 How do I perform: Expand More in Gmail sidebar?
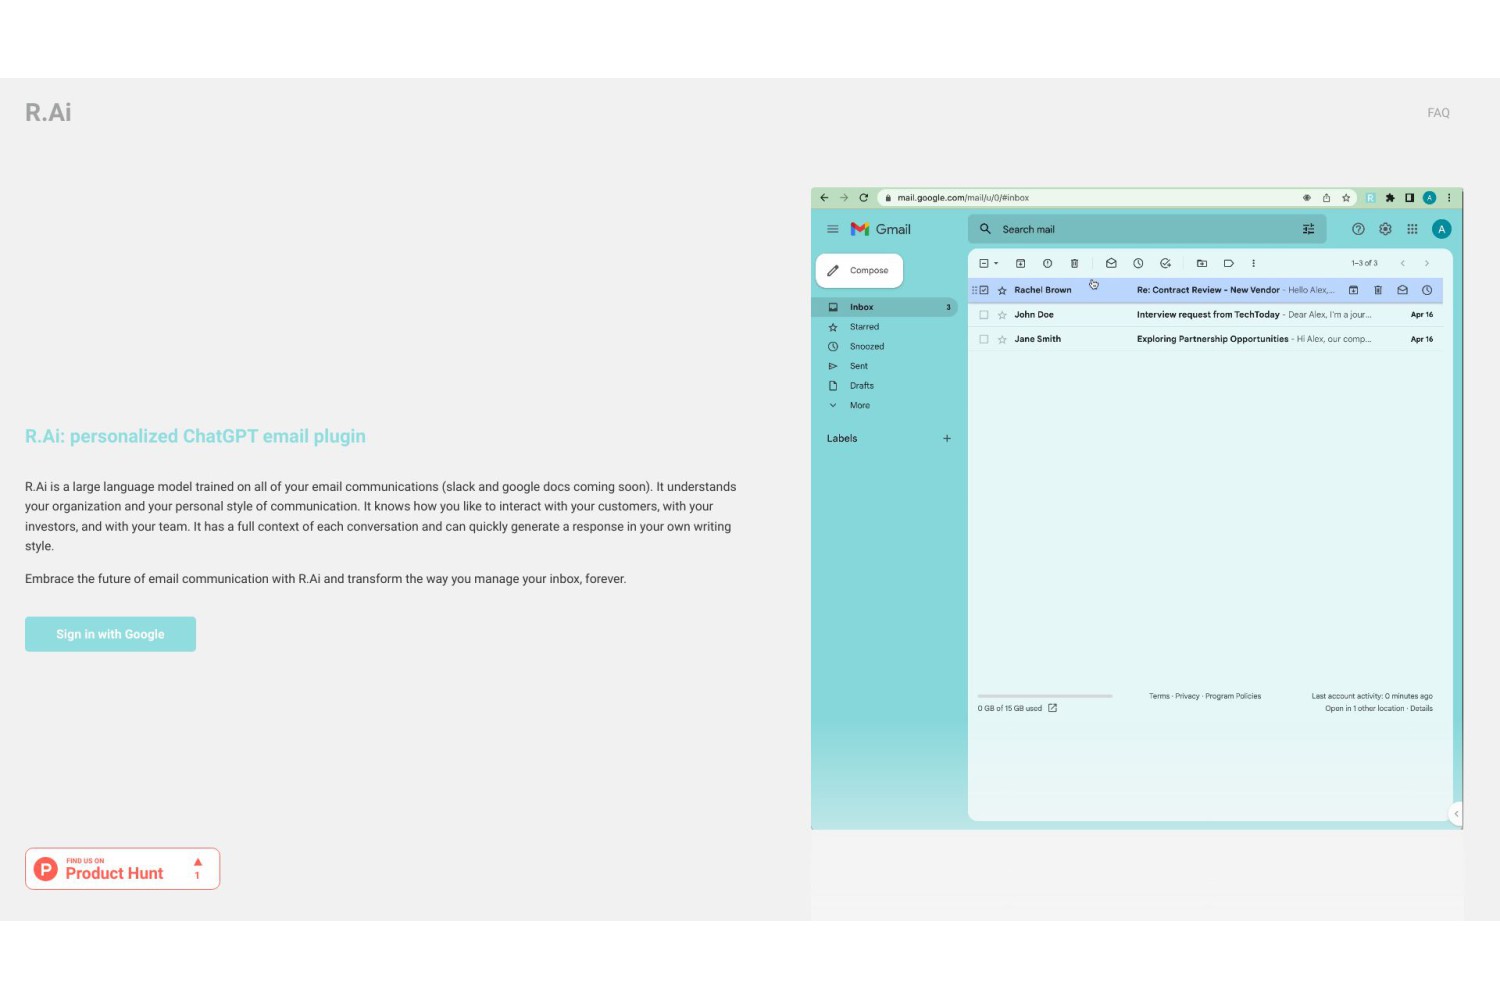point(884,405)
